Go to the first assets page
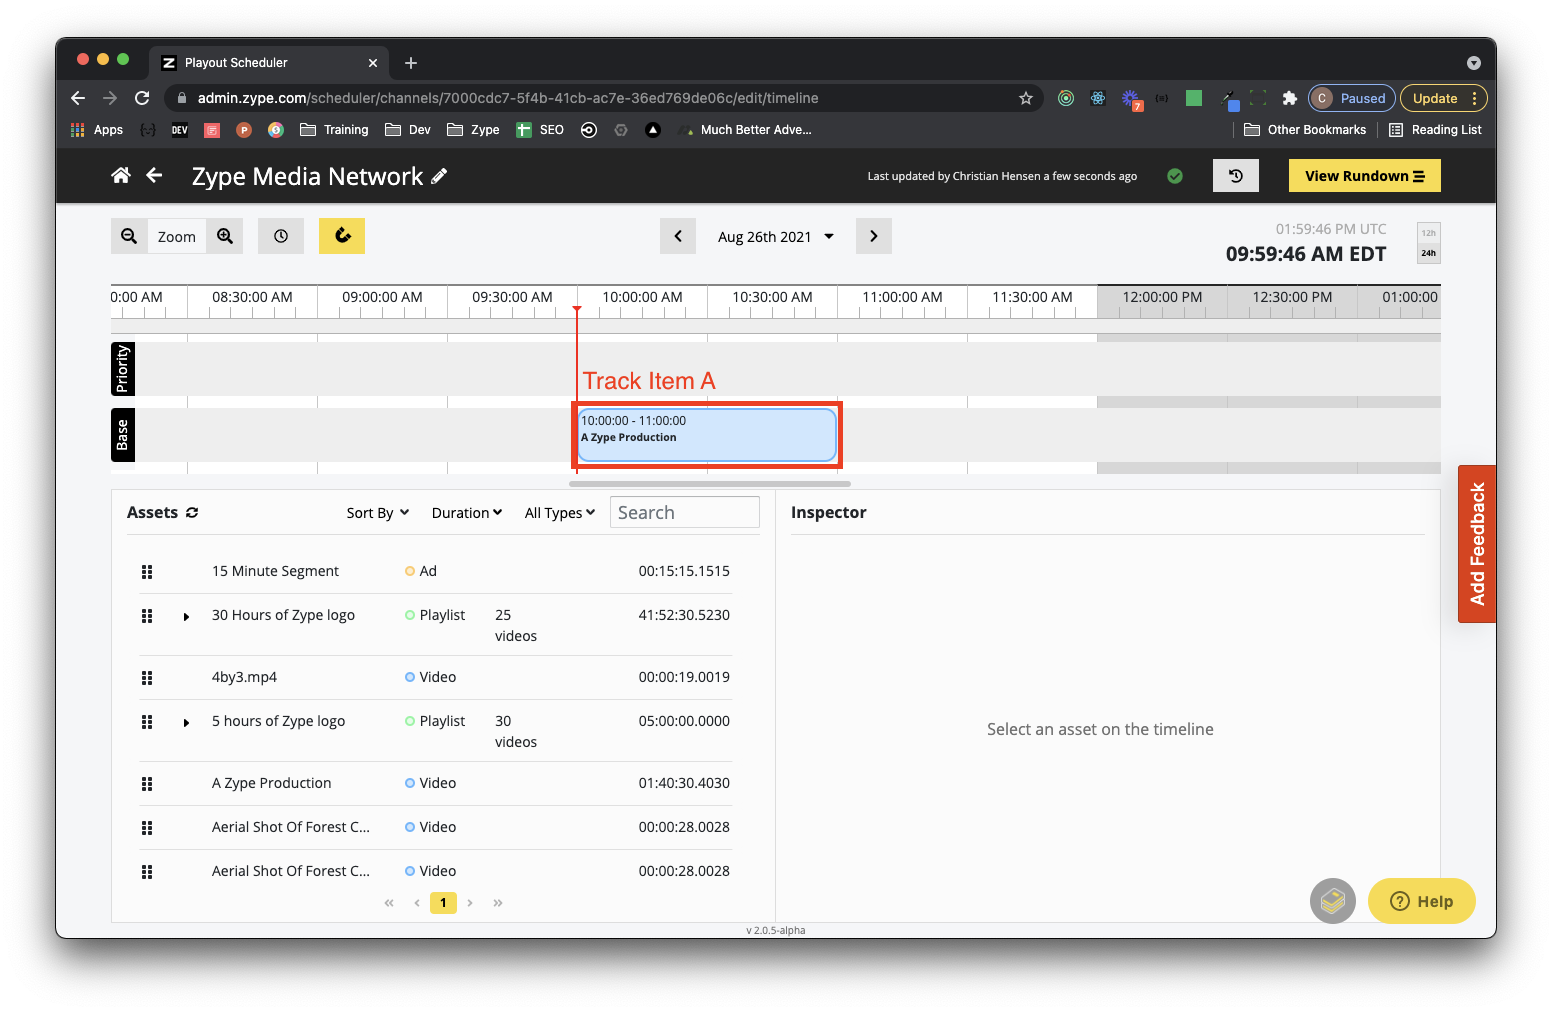The height and width of the screenshot is (1012, 1552). click(x=389, y=902)
